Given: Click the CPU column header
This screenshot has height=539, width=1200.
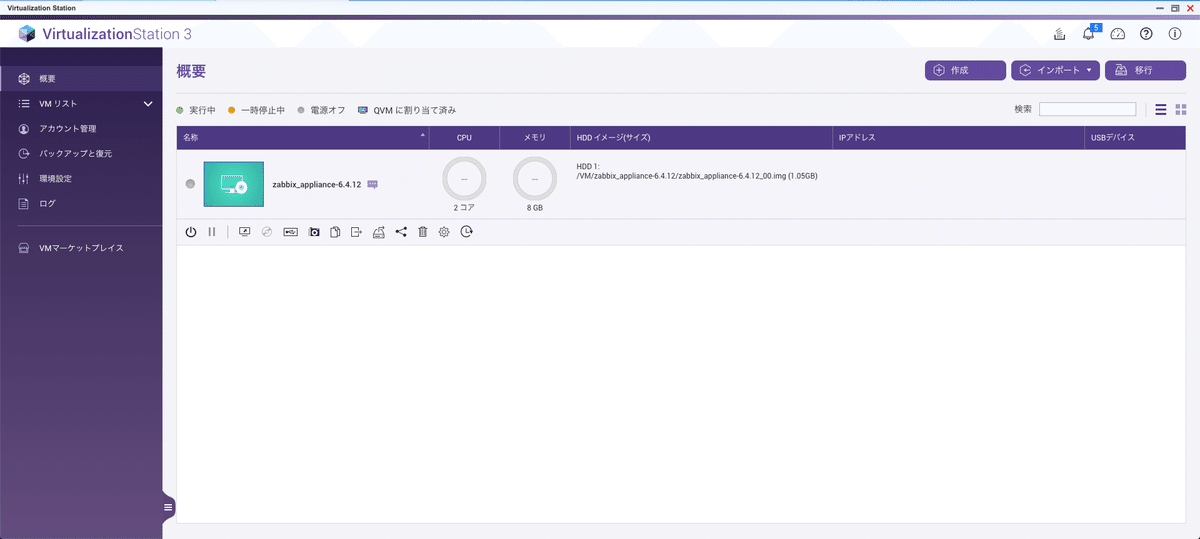Looking at the screenshot, I should pyautogui.click(x=464, y=137).
